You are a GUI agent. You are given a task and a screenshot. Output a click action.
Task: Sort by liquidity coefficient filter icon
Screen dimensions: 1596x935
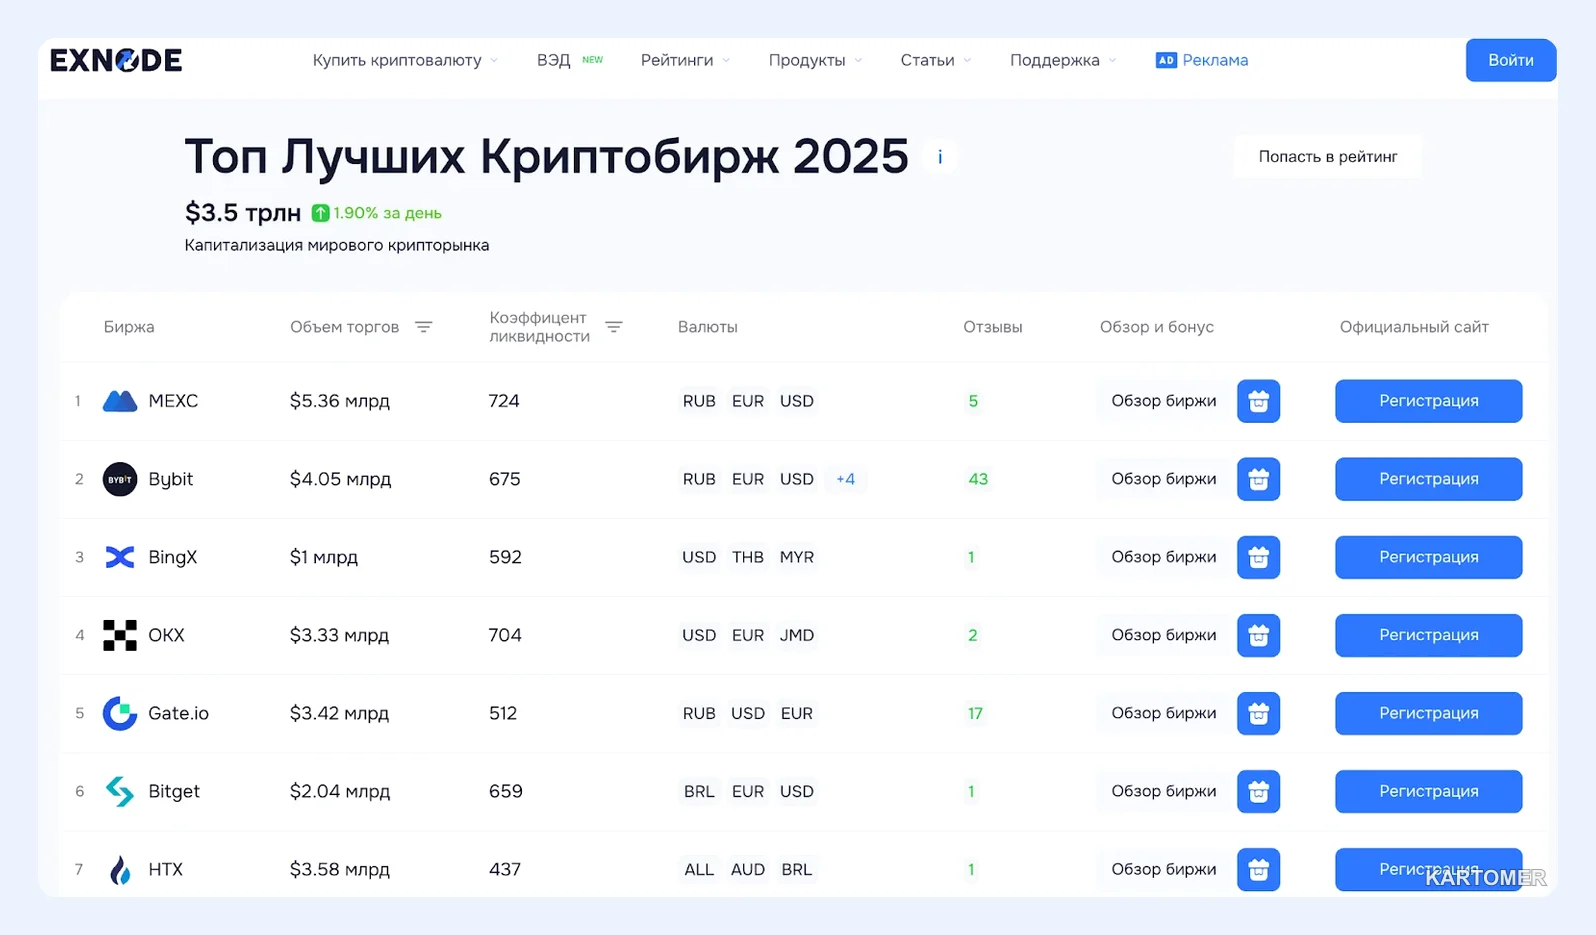click(x=614, y=327)
